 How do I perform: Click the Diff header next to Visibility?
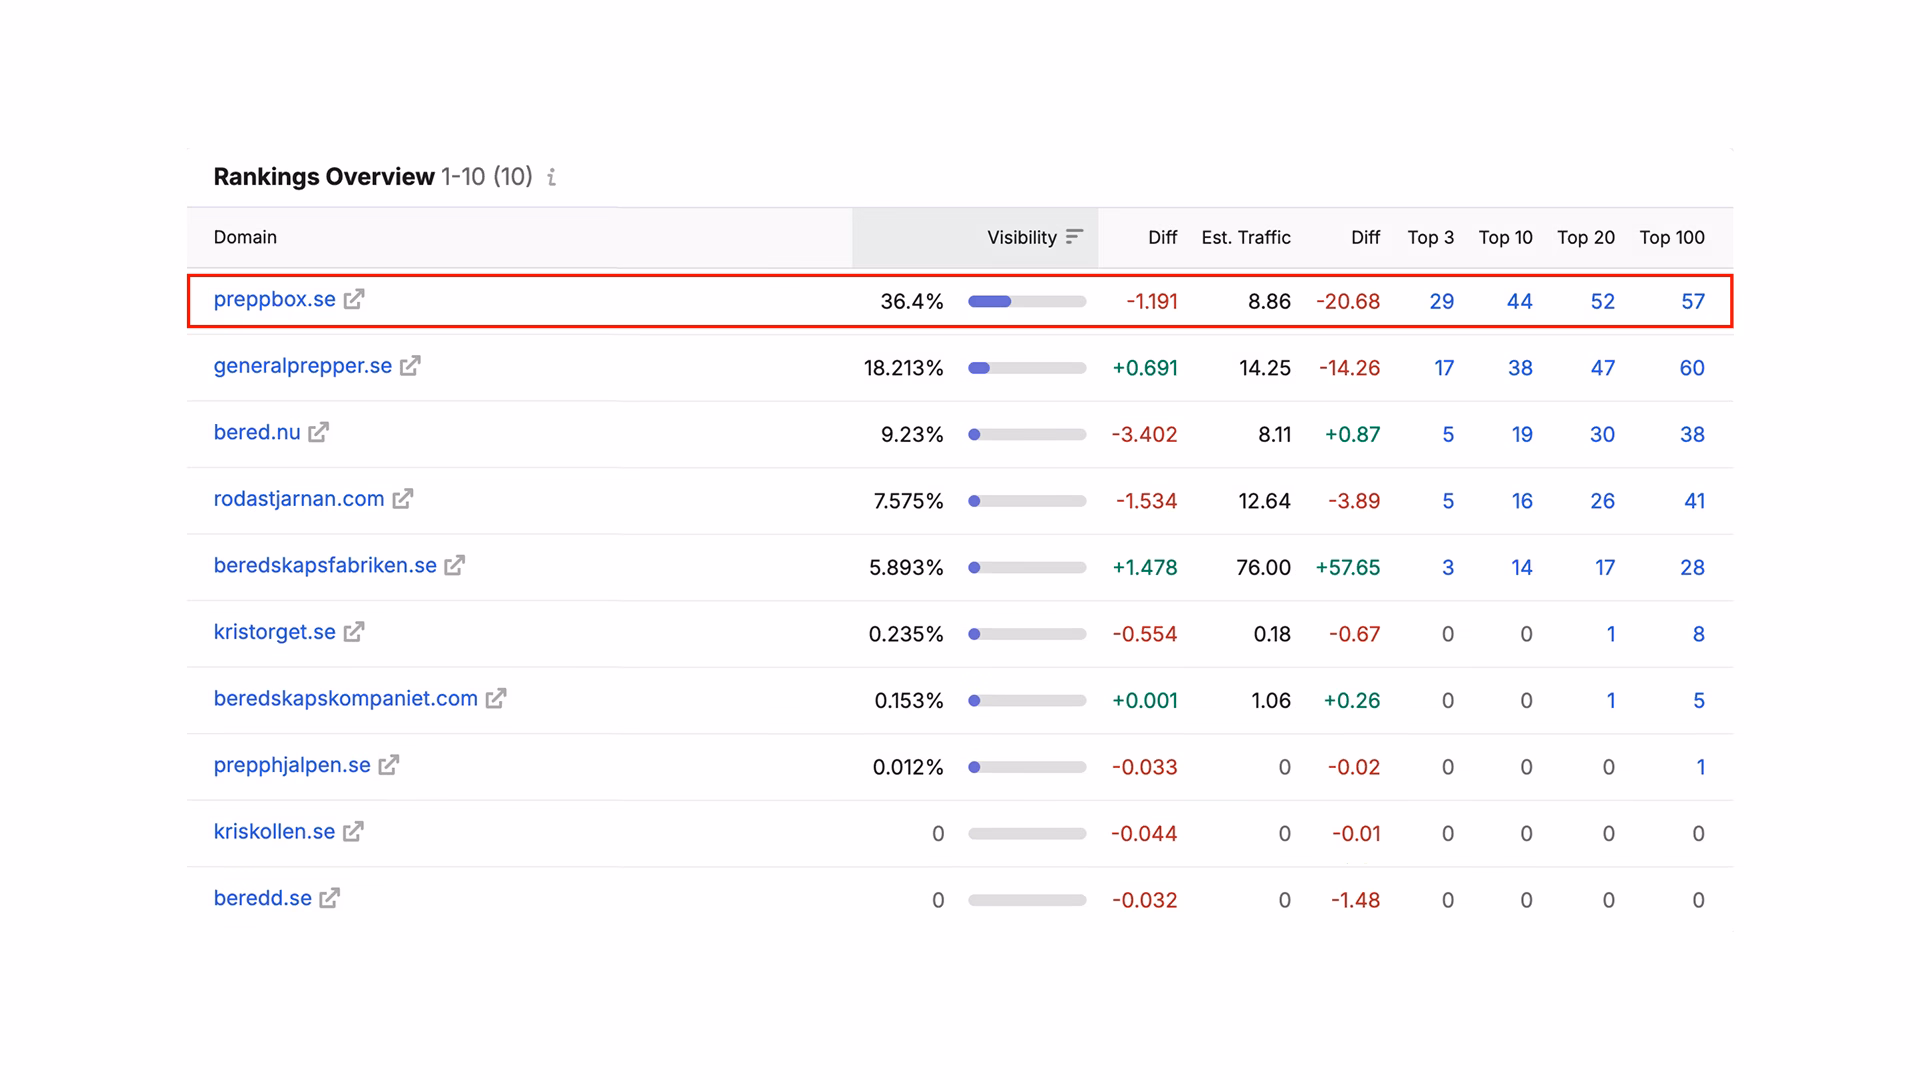[1162, 237]
